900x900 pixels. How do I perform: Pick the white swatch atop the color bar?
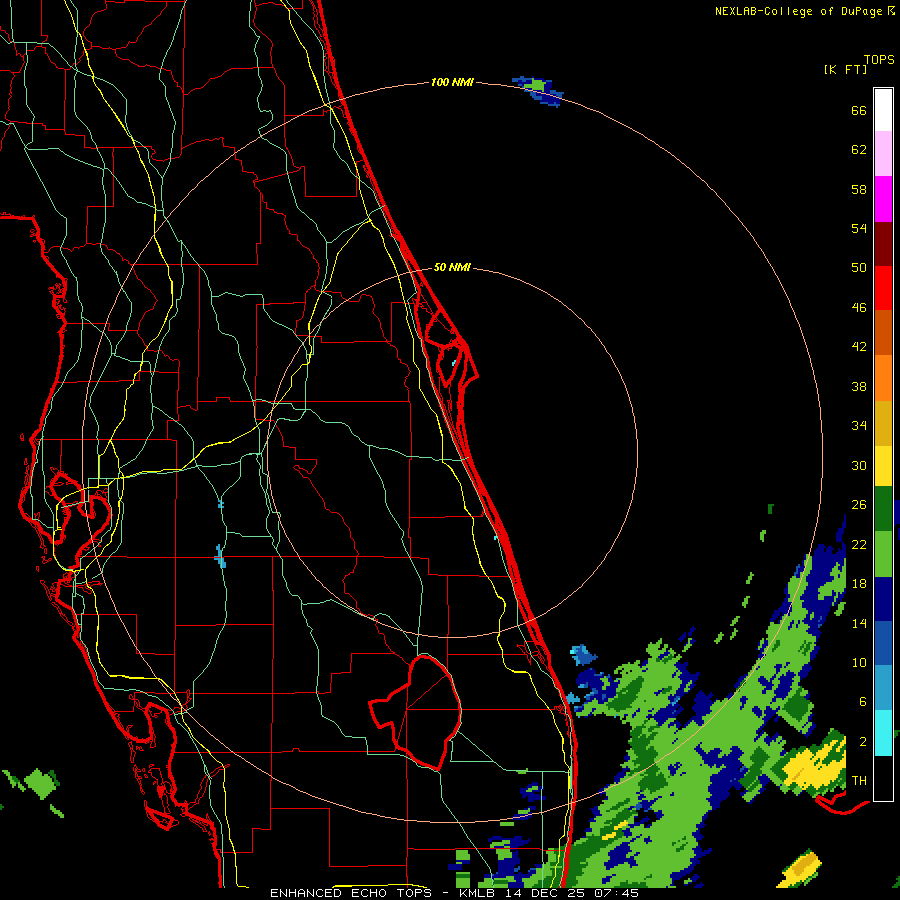883,110
